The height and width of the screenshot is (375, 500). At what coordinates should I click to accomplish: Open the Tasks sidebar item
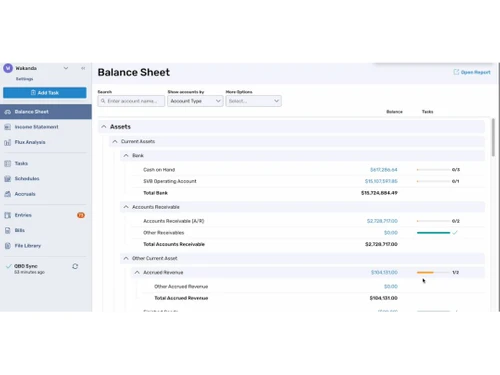[21, 163]
